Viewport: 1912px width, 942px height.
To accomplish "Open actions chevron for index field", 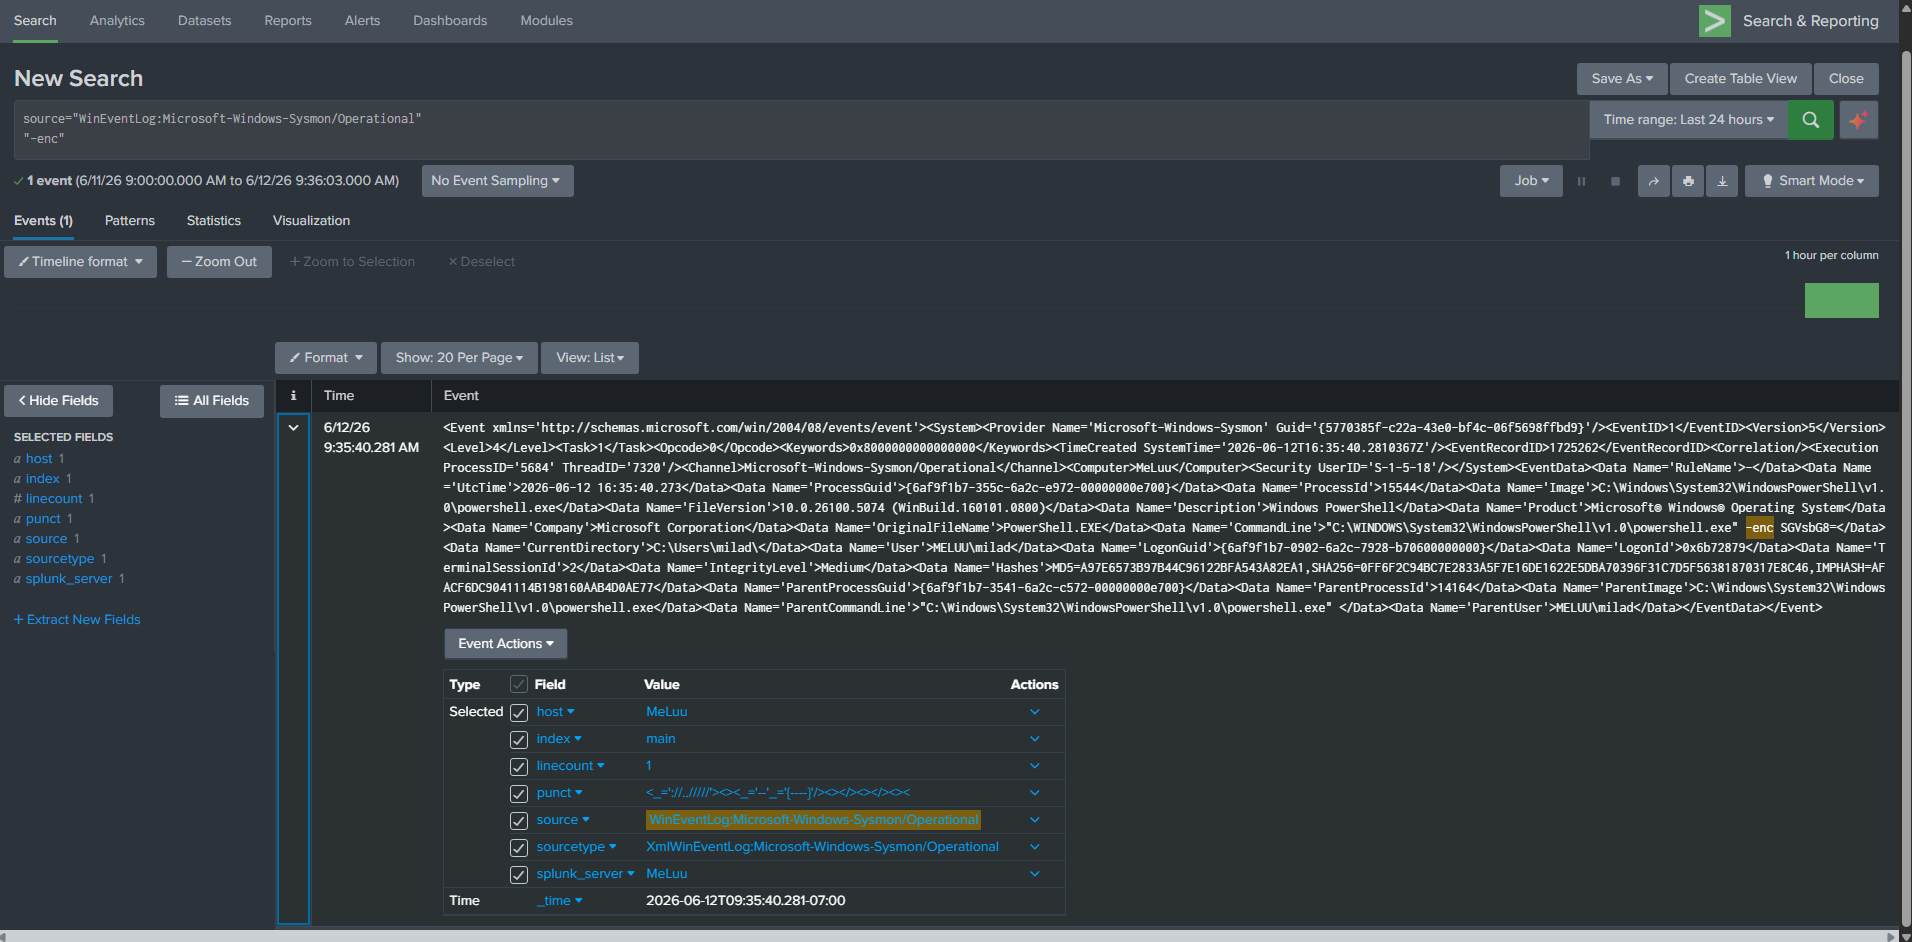I will coord(1034,739).
